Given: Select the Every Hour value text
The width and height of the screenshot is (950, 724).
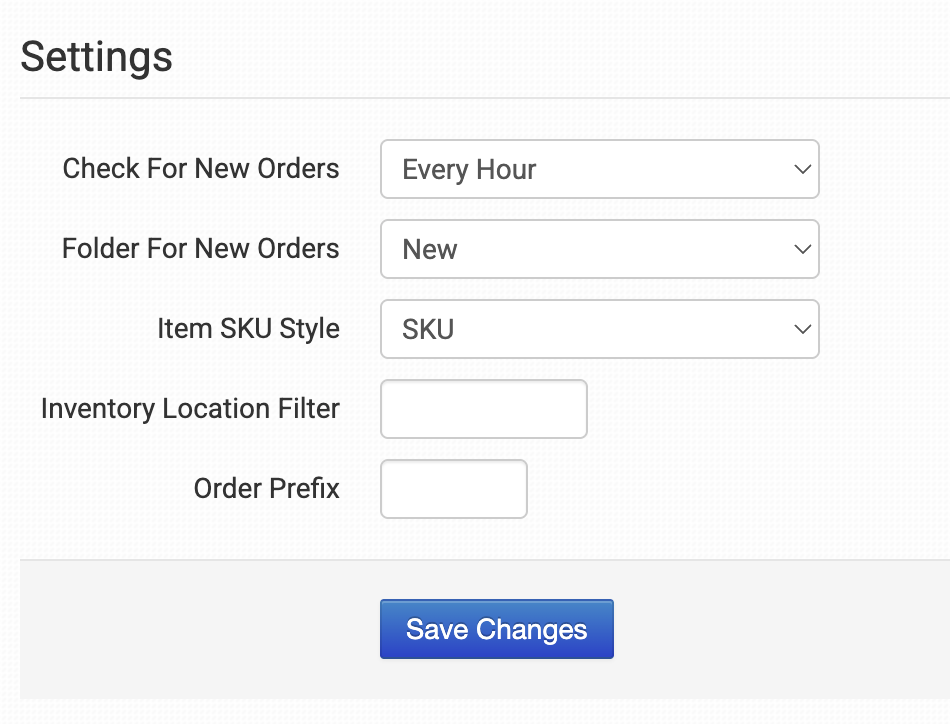Looking at the screenshot, I should point(469,170).
